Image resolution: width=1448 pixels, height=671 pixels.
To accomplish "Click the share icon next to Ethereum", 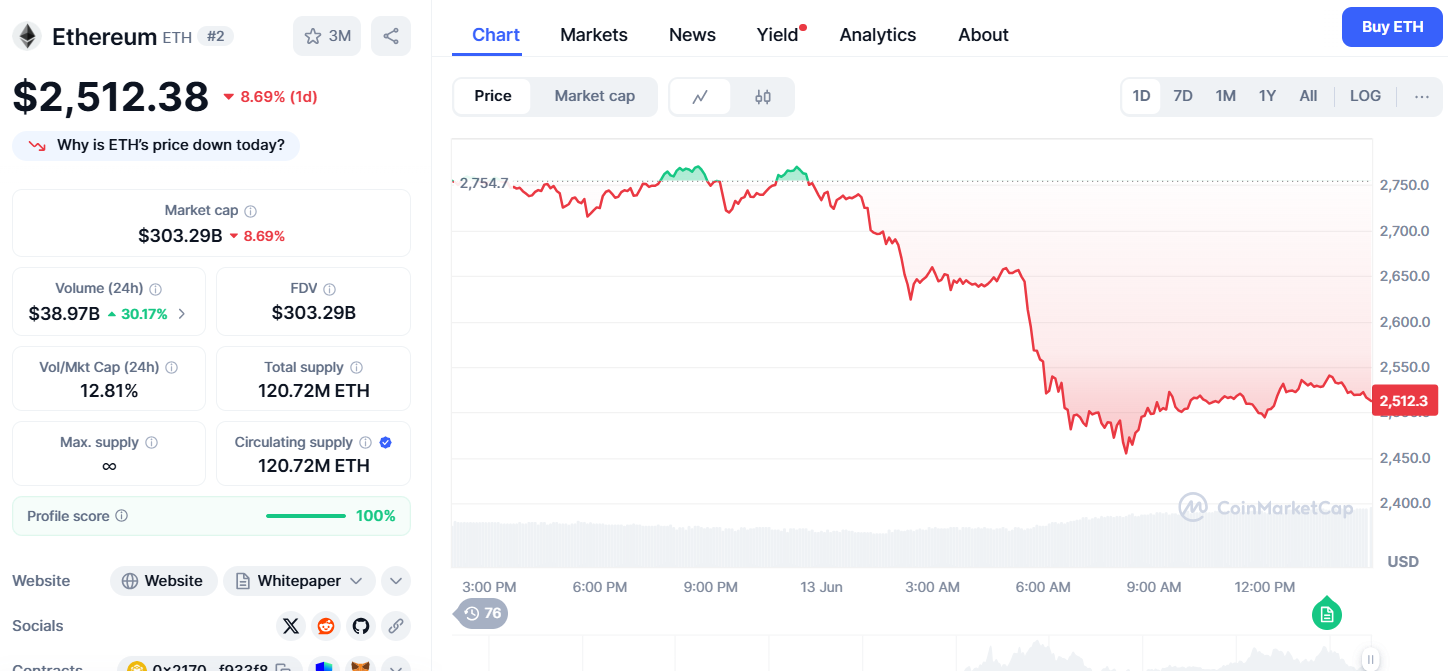I will (x=391, y=36).
